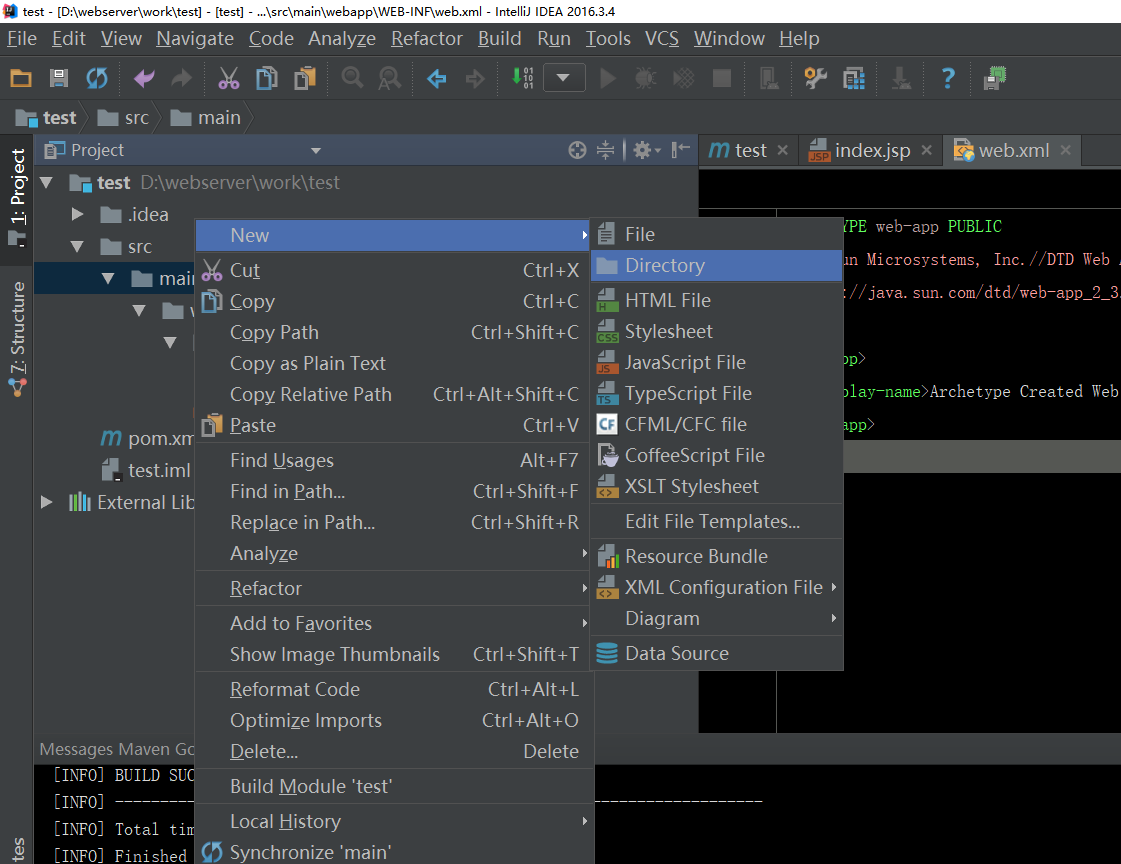Open the Help question mark icon
The image size is (1121, 864).
[948, 78]
